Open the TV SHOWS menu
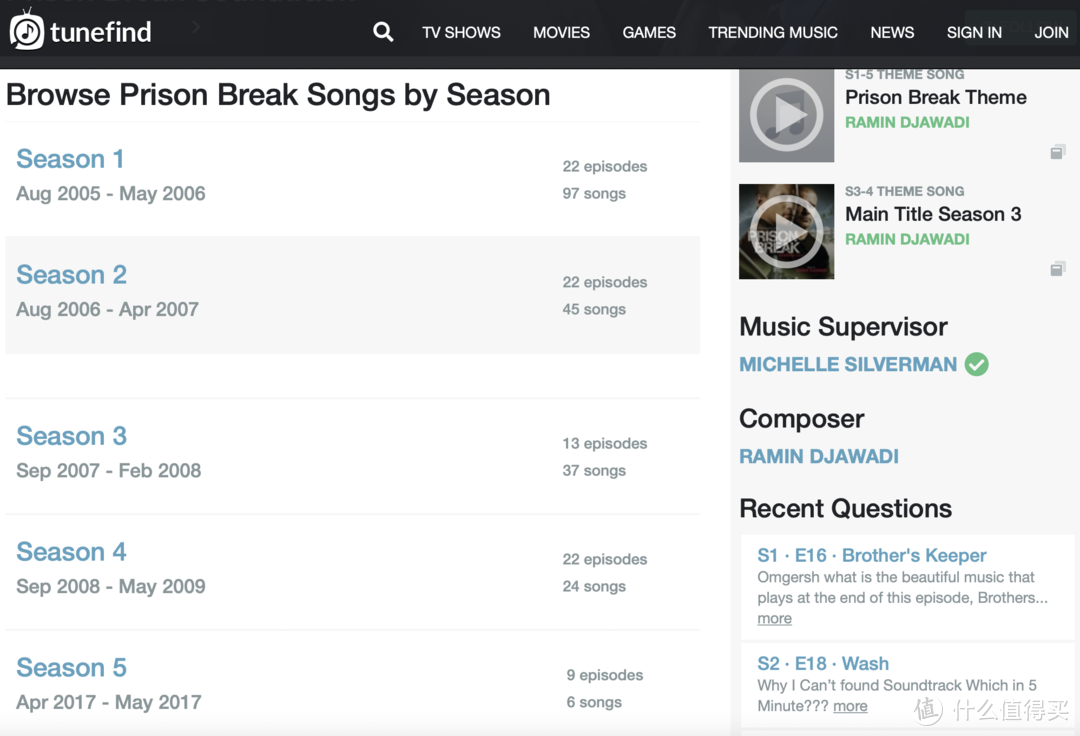1080x736 pixels. (461, 32)
